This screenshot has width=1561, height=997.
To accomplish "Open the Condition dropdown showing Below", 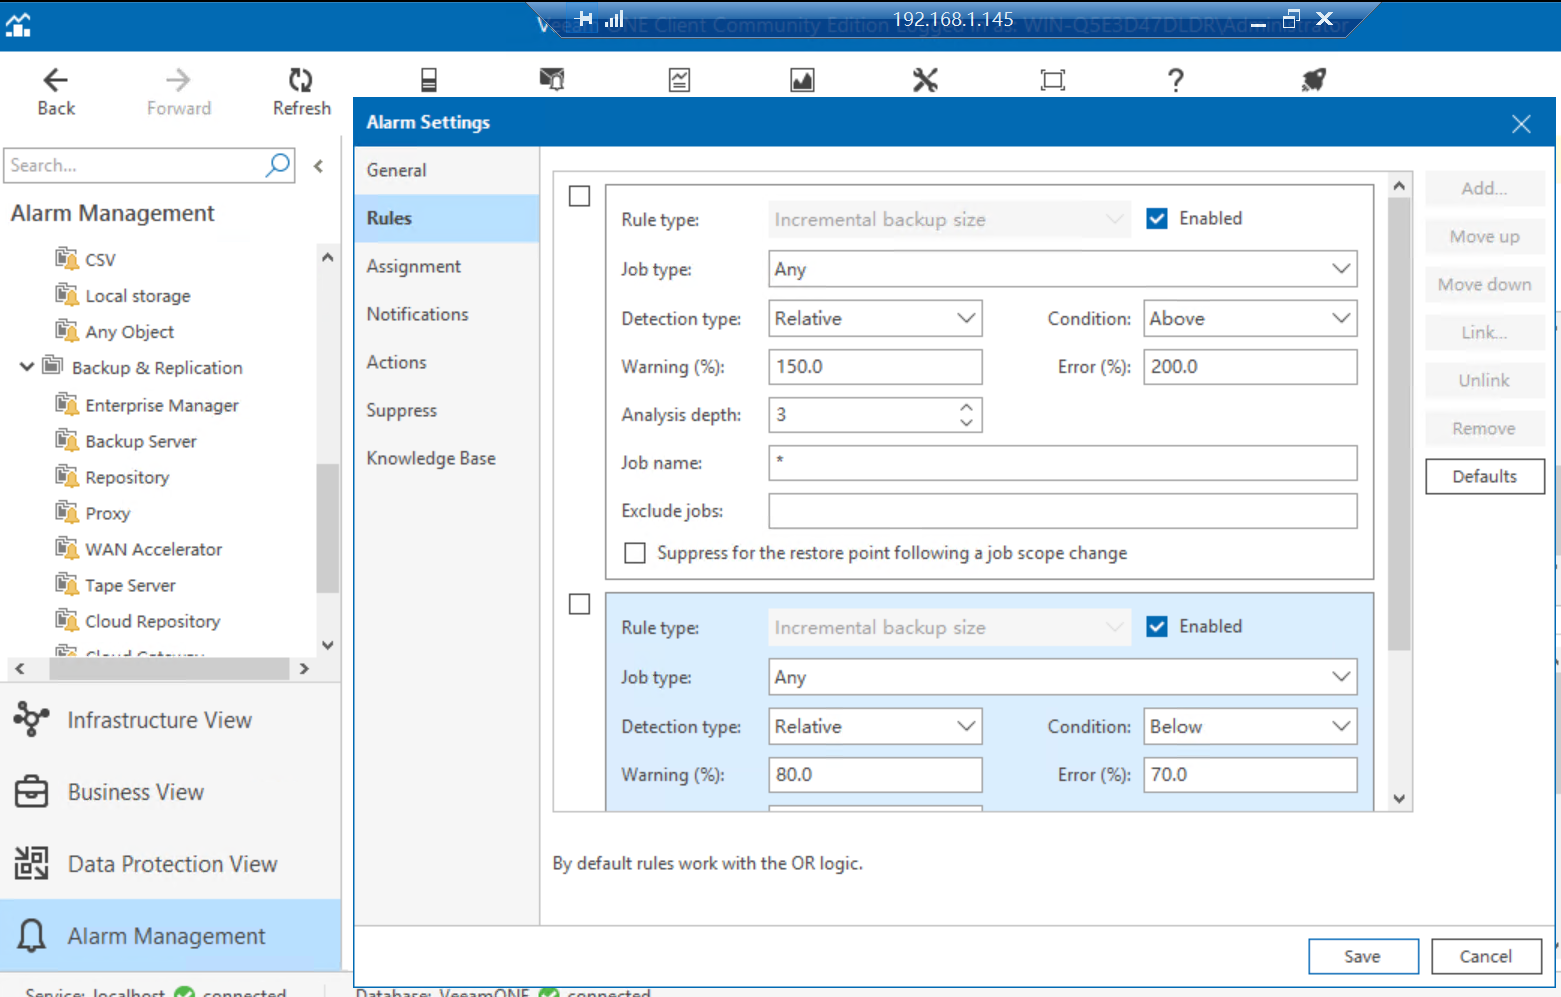I will 1250,726.
